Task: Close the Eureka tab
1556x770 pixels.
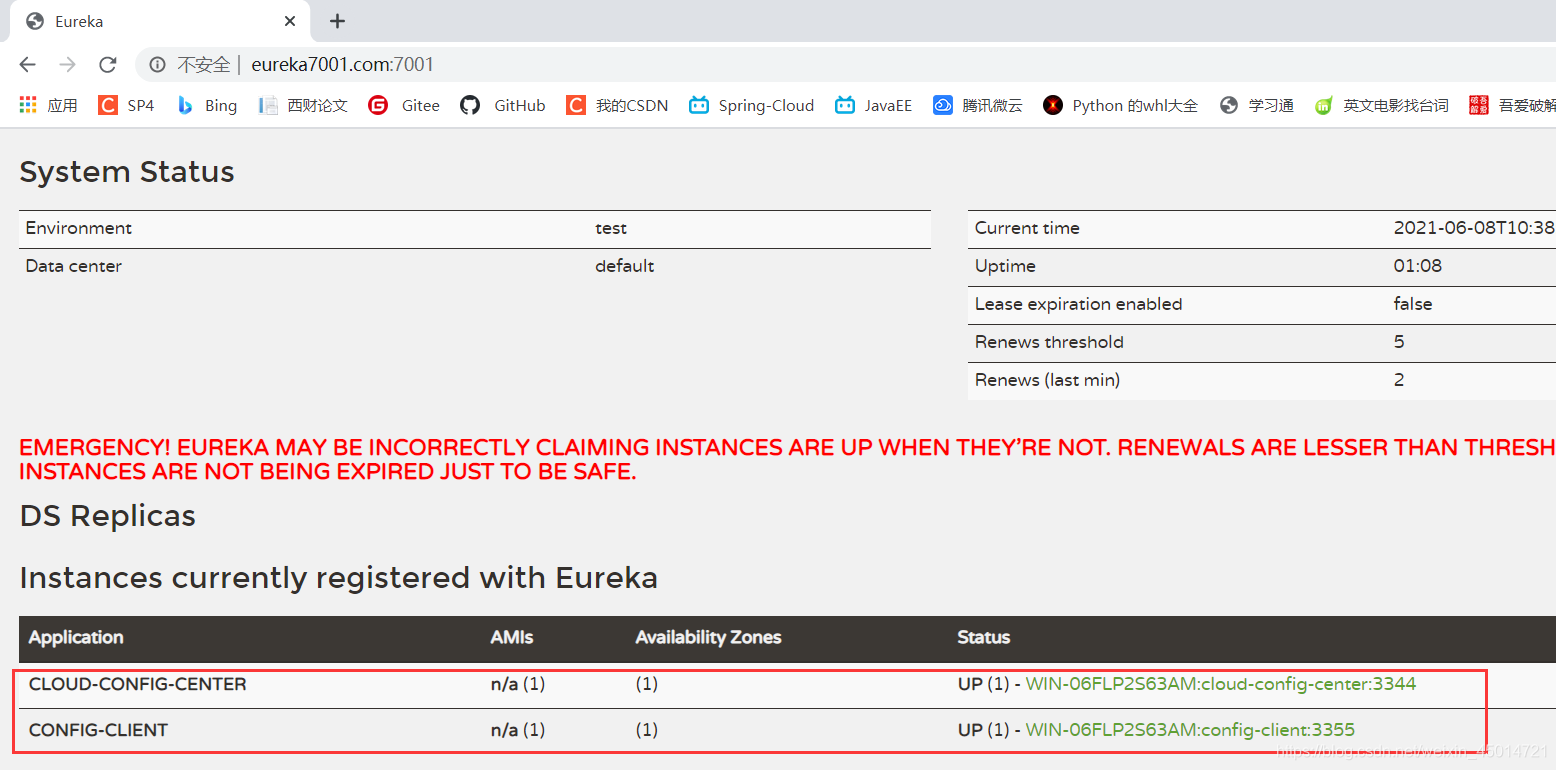Action: [x=290, y=21]
